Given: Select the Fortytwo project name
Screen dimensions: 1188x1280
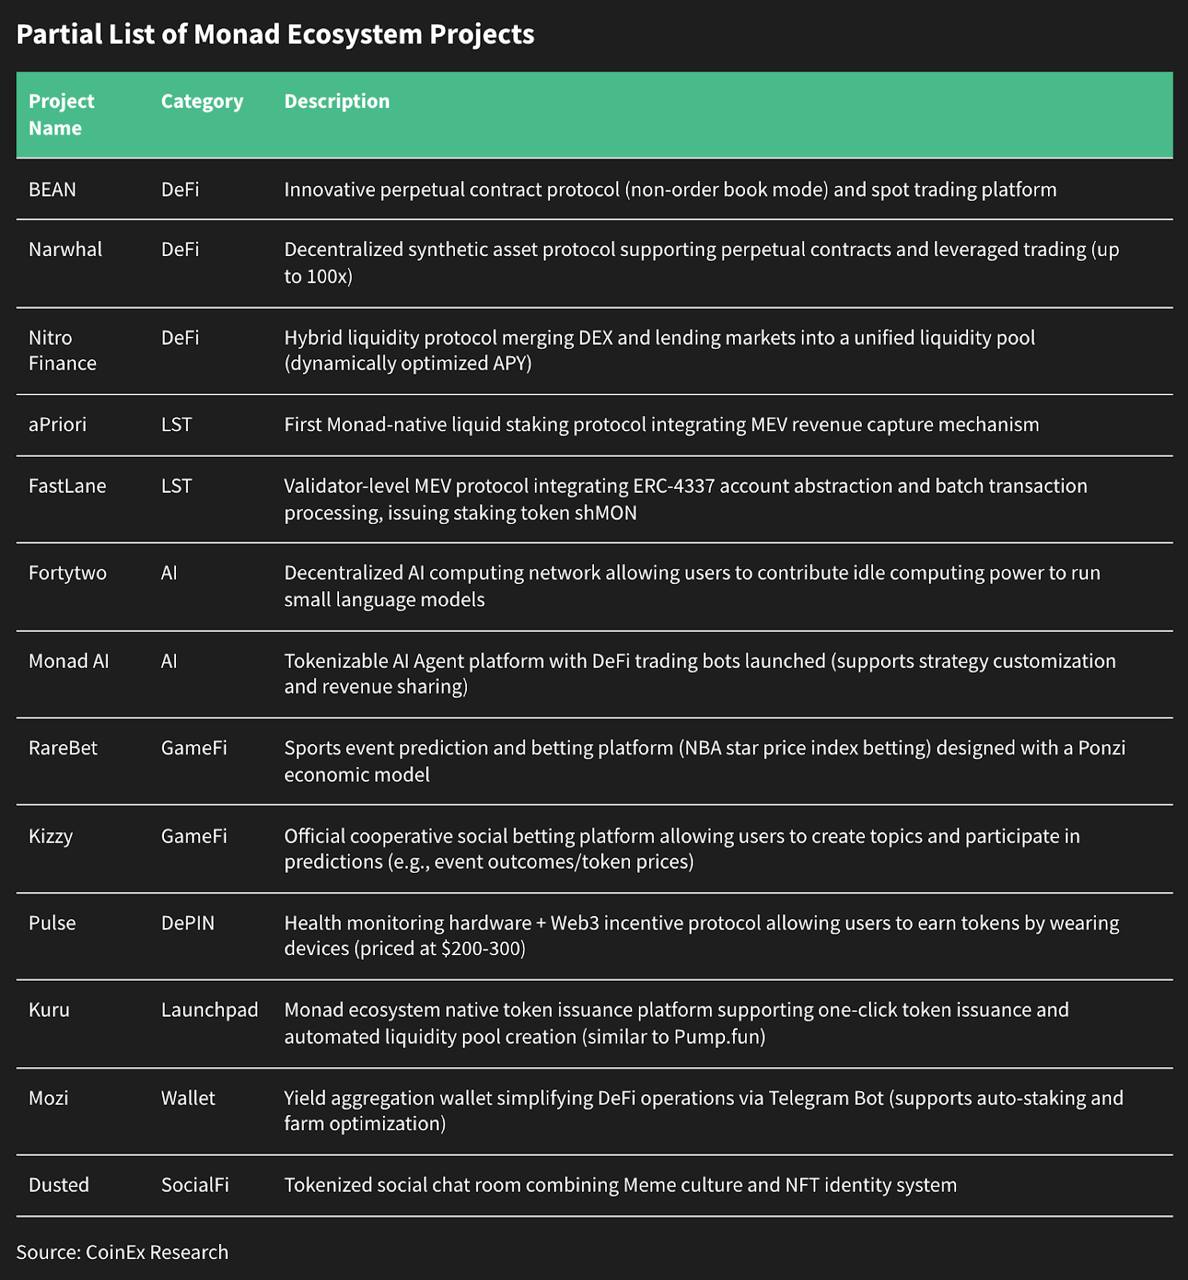Looking at the screenshot, I should tap(67, 573).
